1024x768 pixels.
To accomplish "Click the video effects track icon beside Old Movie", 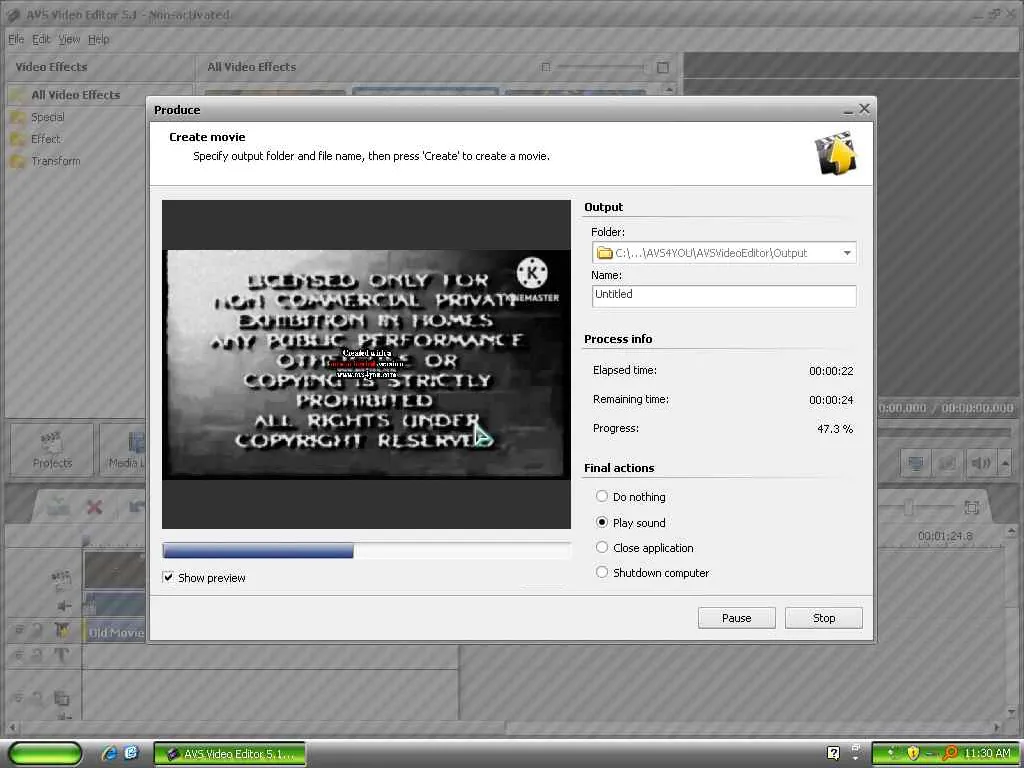I will [x=62, y=631].
